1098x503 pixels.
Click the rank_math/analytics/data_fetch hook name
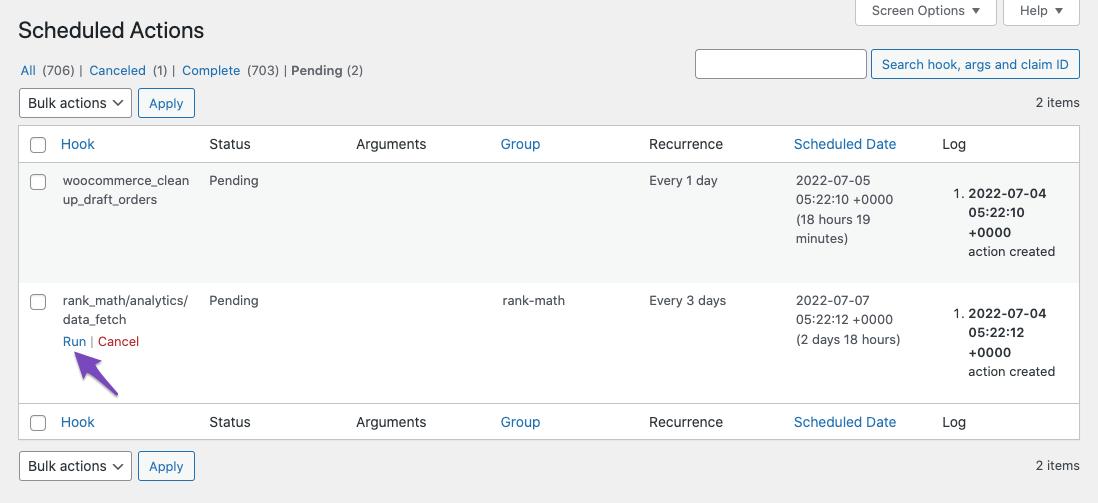(125, 310)
